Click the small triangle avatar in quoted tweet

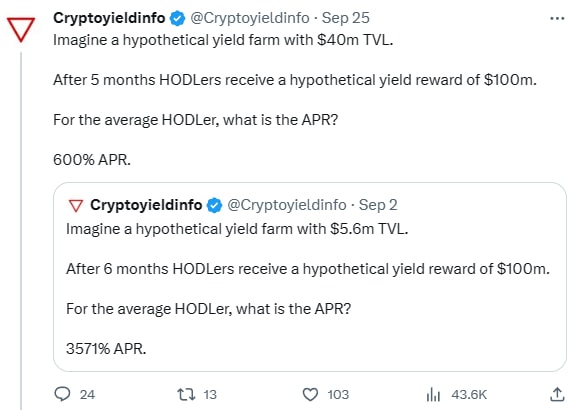(76, 205)
